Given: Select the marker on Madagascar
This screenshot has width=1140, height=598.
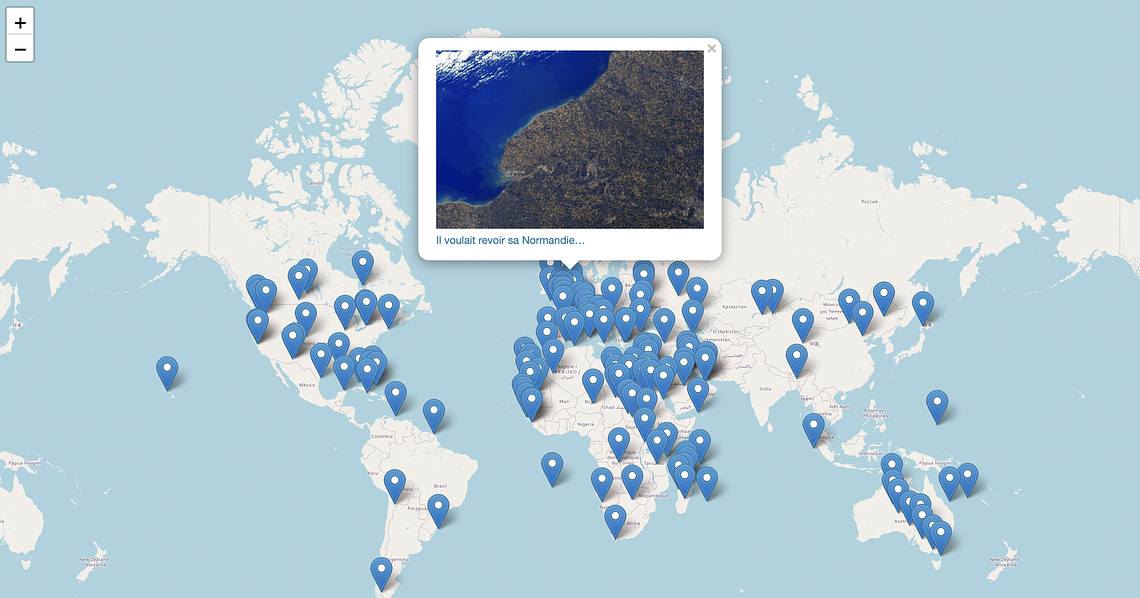Looking at the screenshot, I should coord(707,481).
